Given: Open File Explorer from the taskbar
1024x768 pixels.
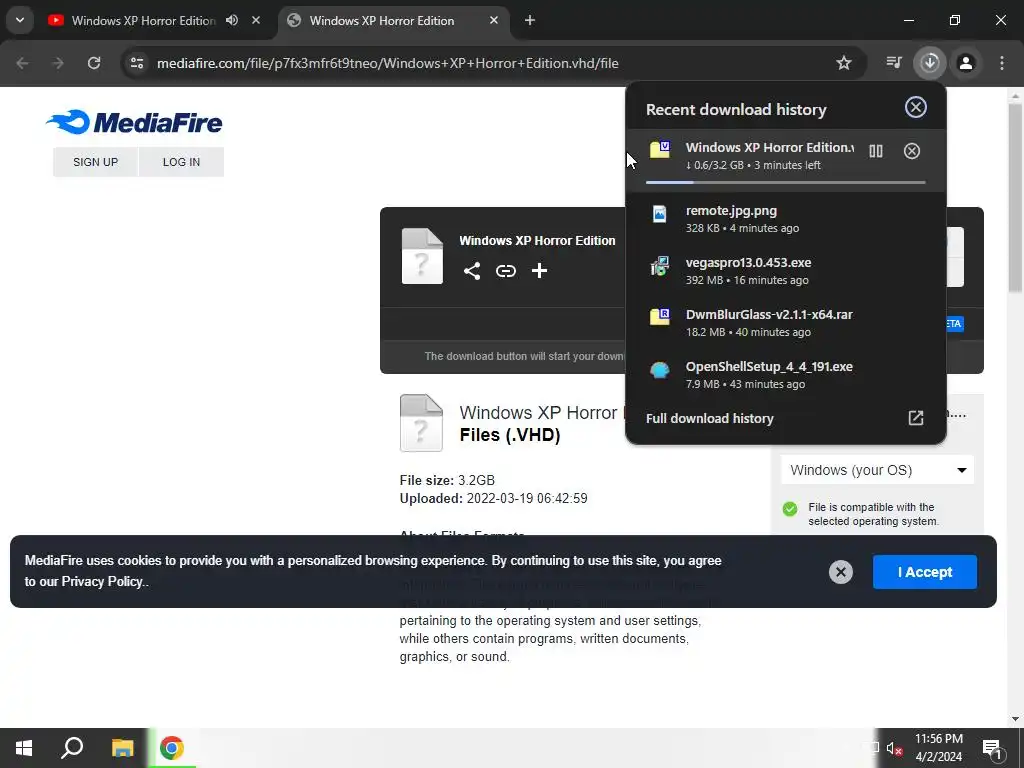Looking at the screenshot, I should pos(122,748).
